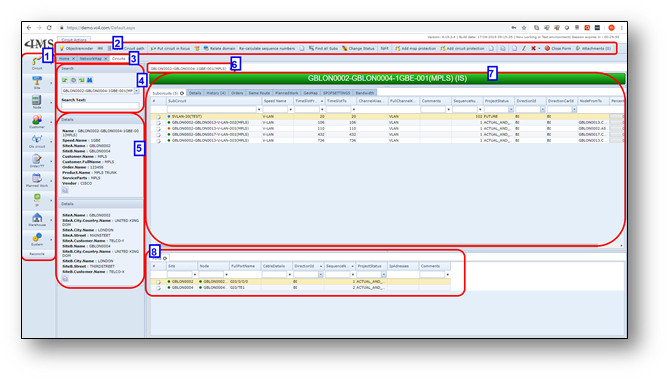Click the Relate domain toolbar item

pos(219,49)
